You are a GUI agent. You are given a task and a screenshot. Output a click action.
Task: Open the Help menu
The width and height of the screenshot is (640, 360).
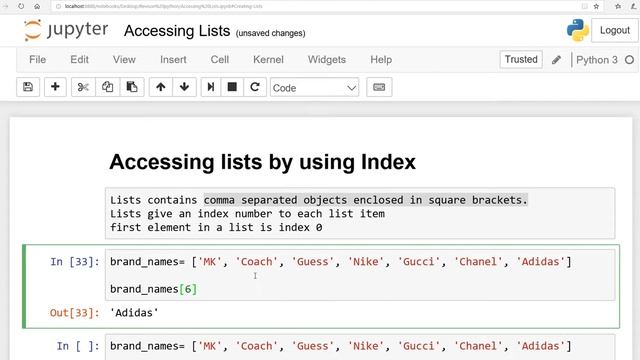[x=381, y=60]
